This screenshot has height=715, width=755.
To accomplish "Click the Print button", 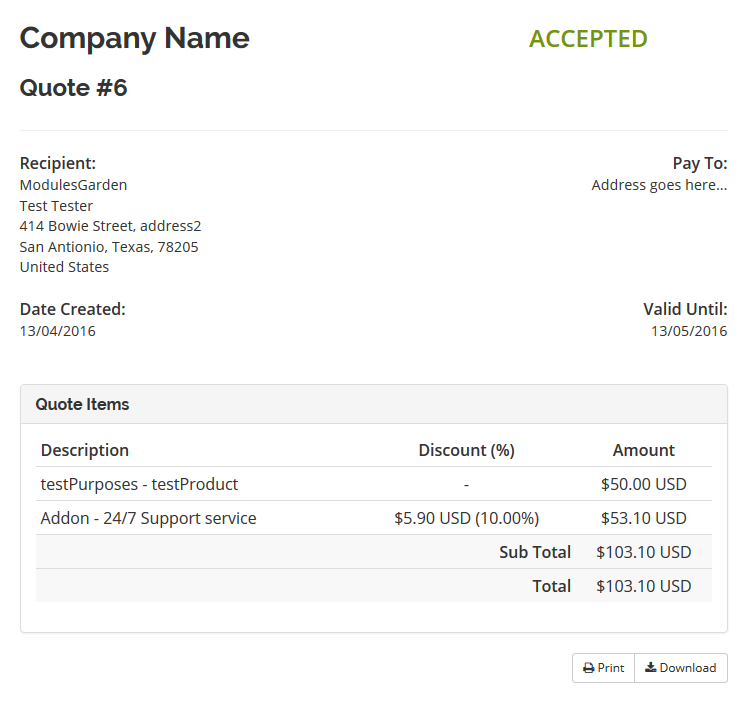I will (x=603, y=668).
